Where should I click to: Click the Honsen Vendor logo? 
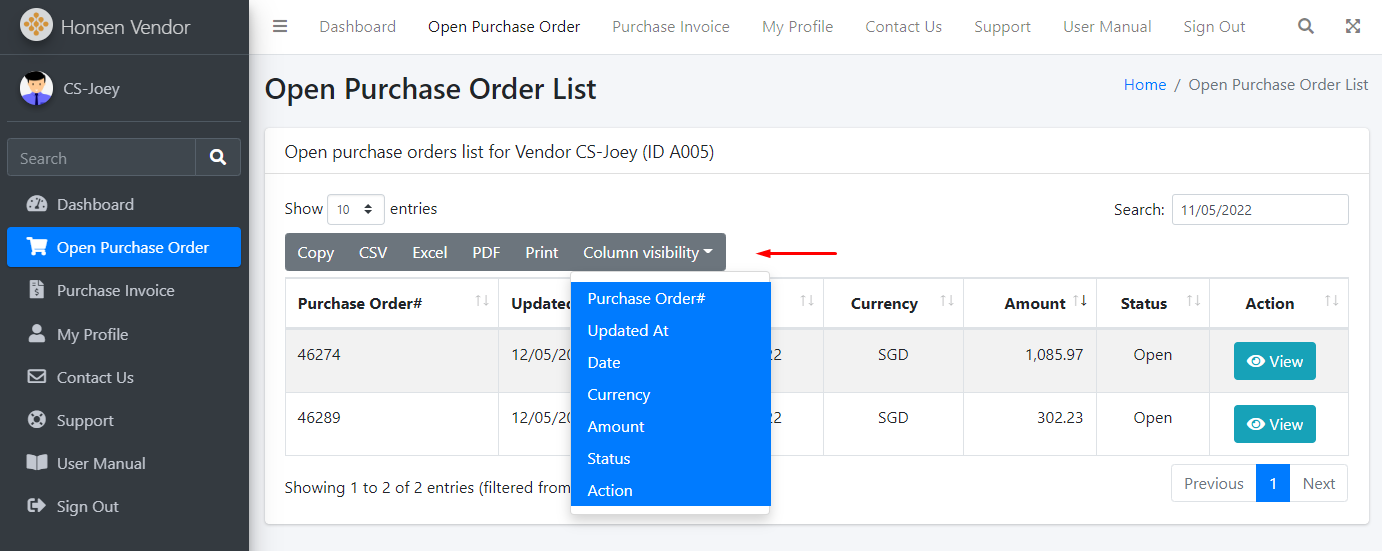point(37,26)
